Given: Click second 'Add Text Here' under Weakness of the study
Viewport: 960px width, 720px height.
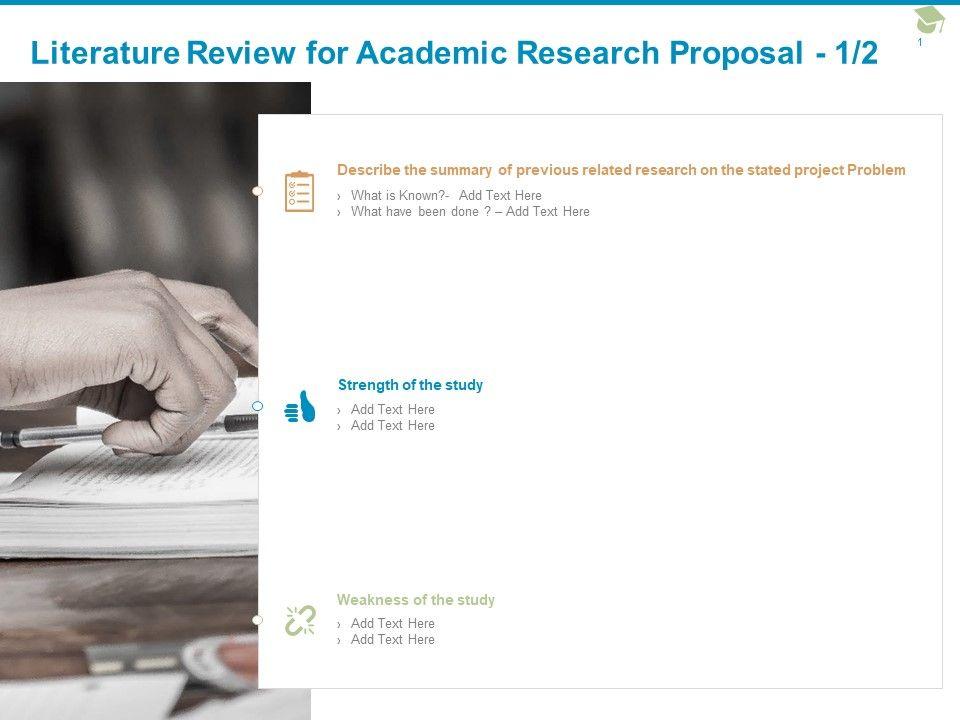Looking at the screenshot, I should pyautogui.click(x=393, y=640).
